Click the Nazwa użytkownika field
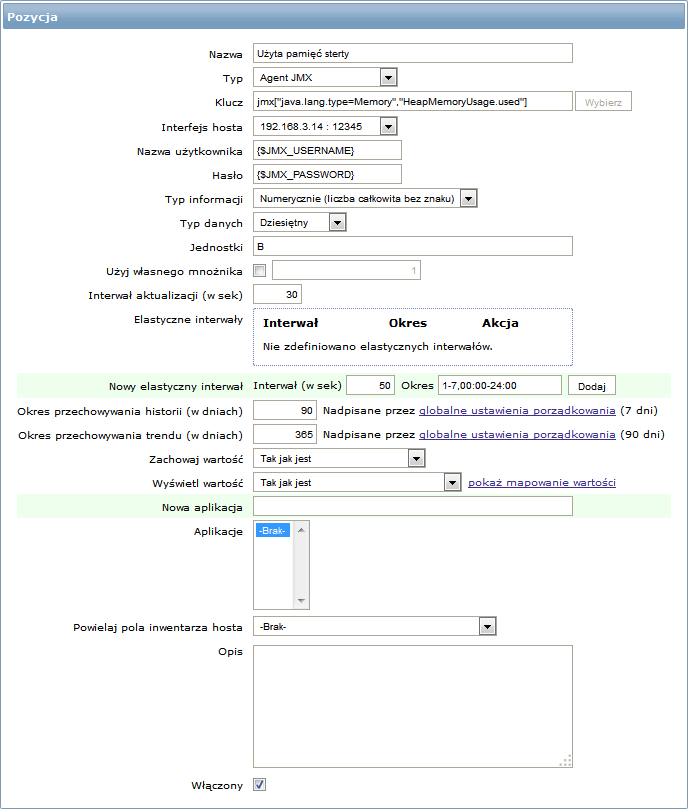 327,150
